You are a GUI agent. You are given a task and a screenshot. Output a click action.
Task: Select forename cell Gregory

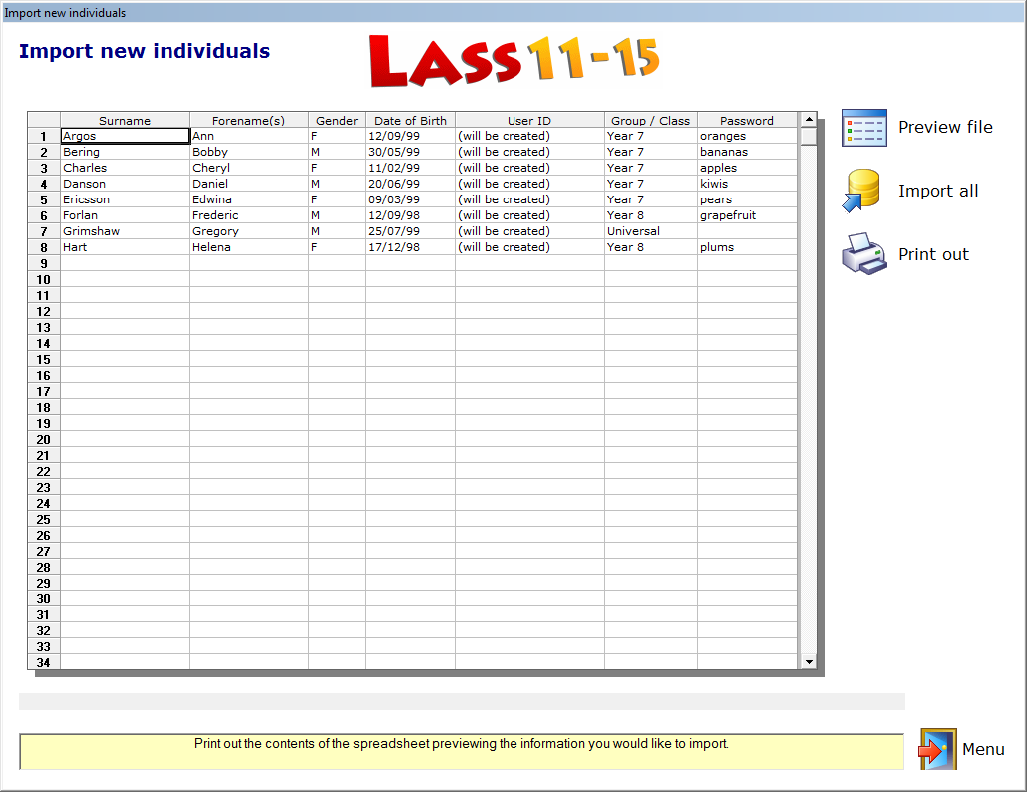pos(249,231)
